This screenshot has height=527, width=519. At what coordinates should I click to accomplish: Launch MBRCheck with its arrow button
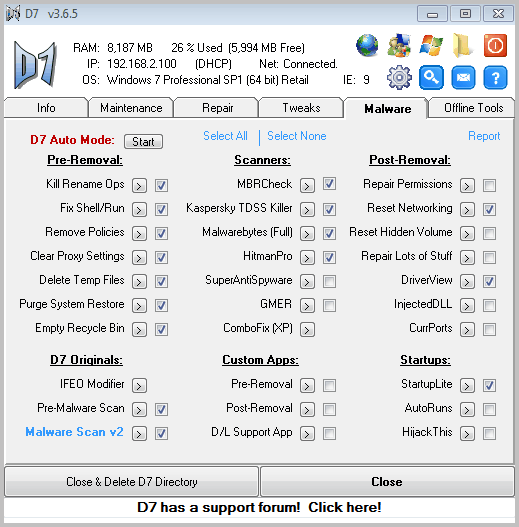tap(307, 185)
